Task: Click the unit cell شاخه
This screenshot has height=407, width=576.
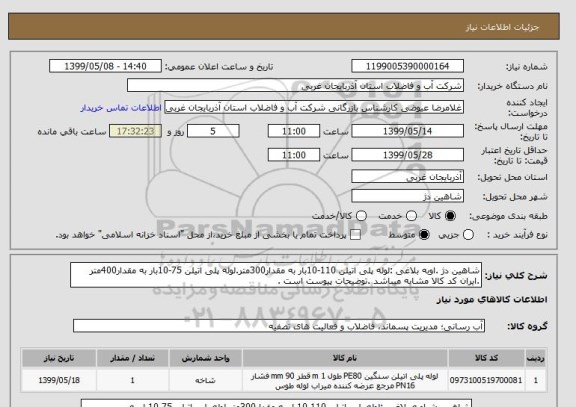Action: 205,381
